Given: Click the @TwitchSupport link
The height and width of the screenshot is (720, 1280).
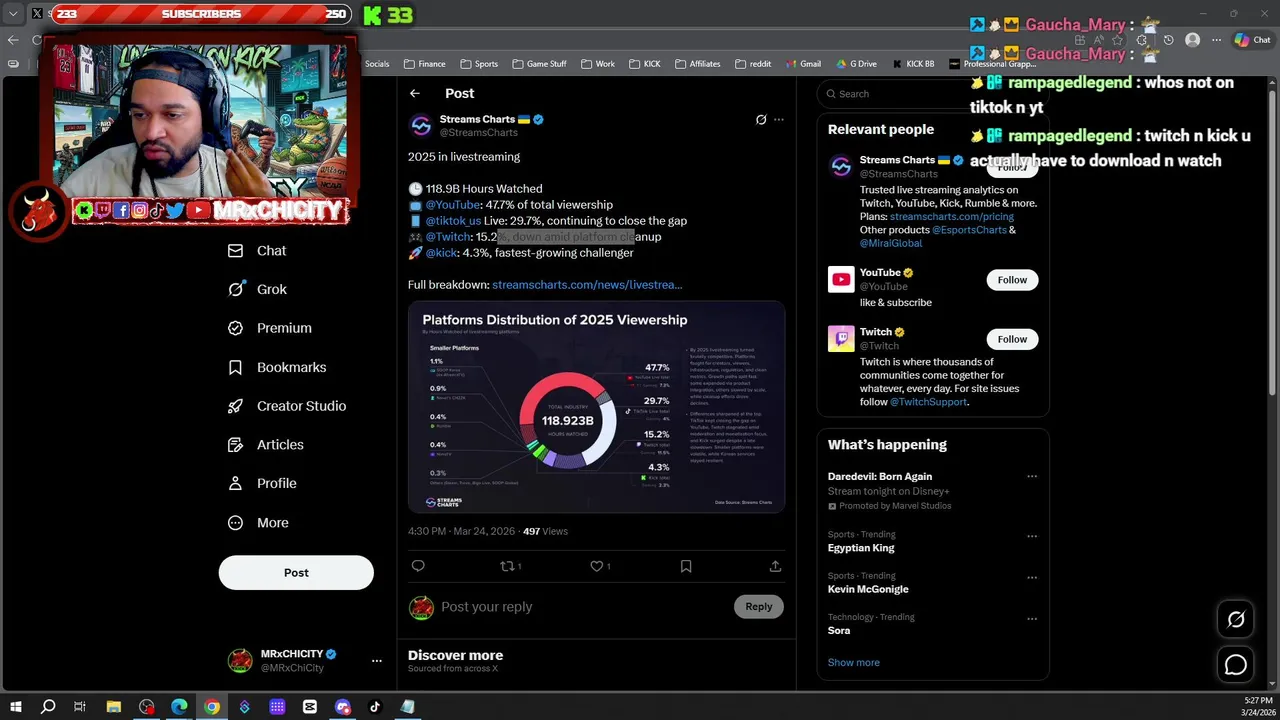Looking at the screenshot, I should 929,402.
